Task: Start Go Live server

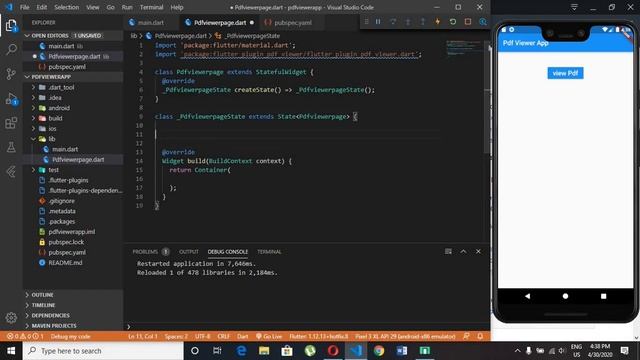Action: 269,336
